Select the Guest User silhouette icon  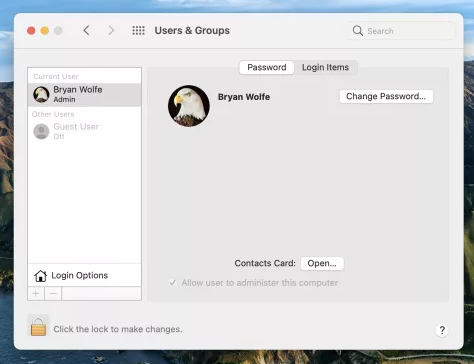click(41, 131)
